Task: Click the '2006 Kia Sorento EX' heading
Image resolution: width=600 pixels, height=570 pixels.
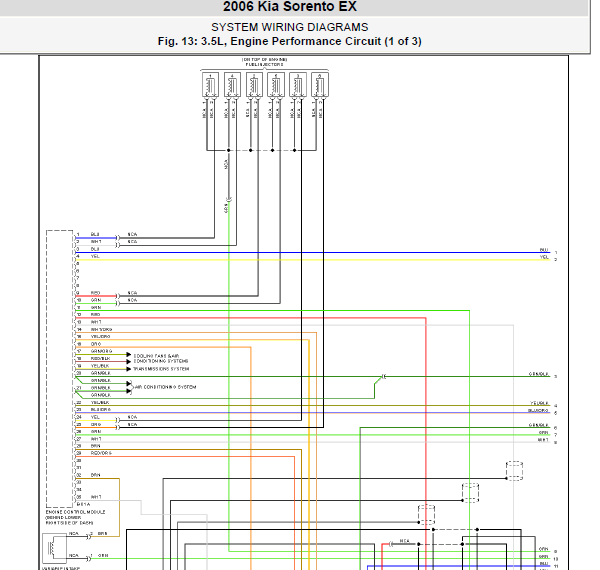Action: click(x=290, y=7)
